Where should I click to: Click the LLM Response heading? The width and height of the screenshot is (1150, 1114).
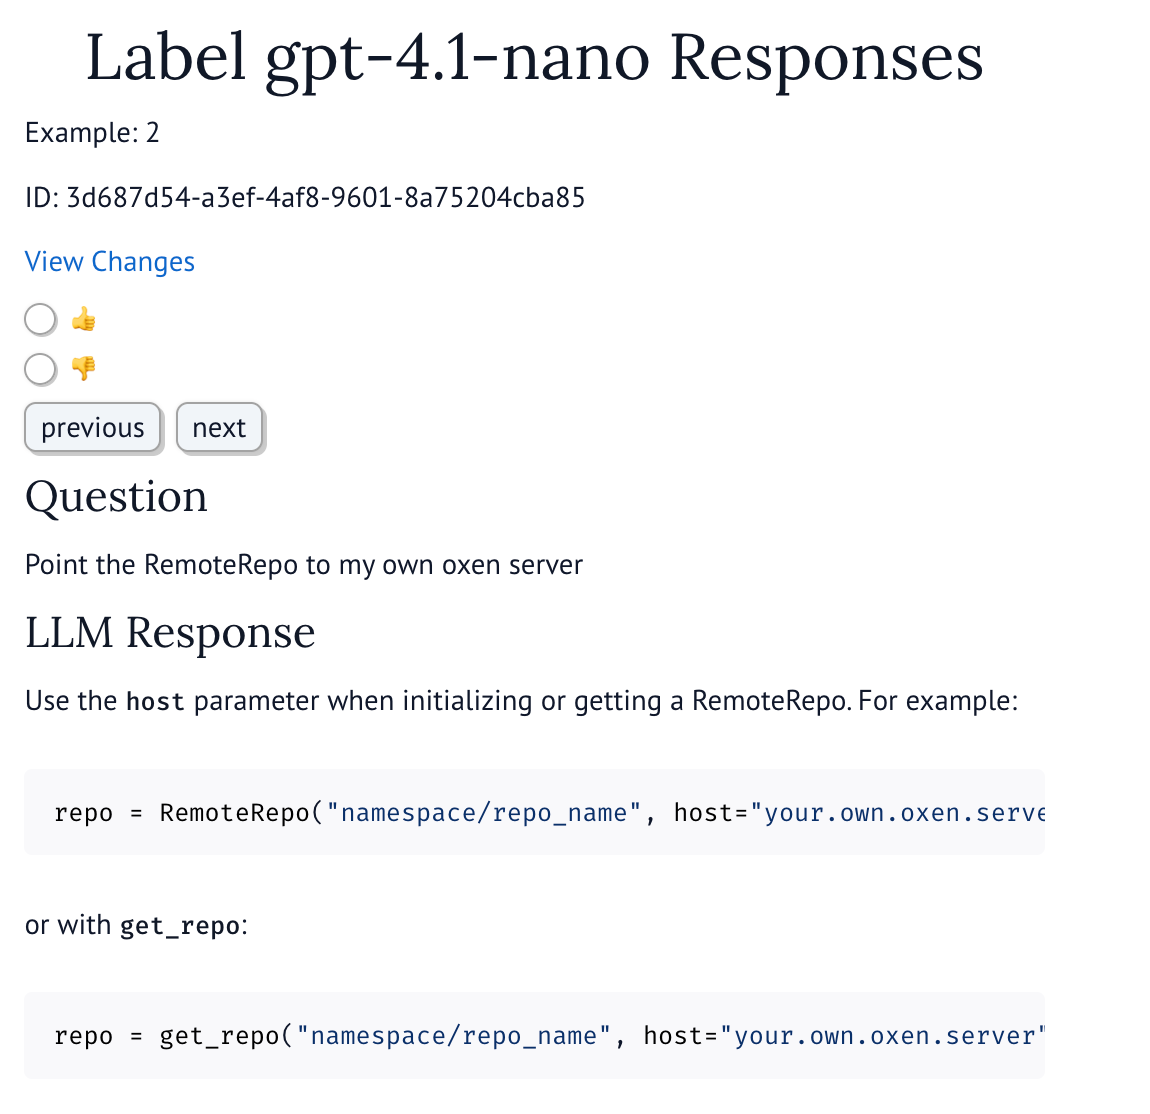point(170,632)
